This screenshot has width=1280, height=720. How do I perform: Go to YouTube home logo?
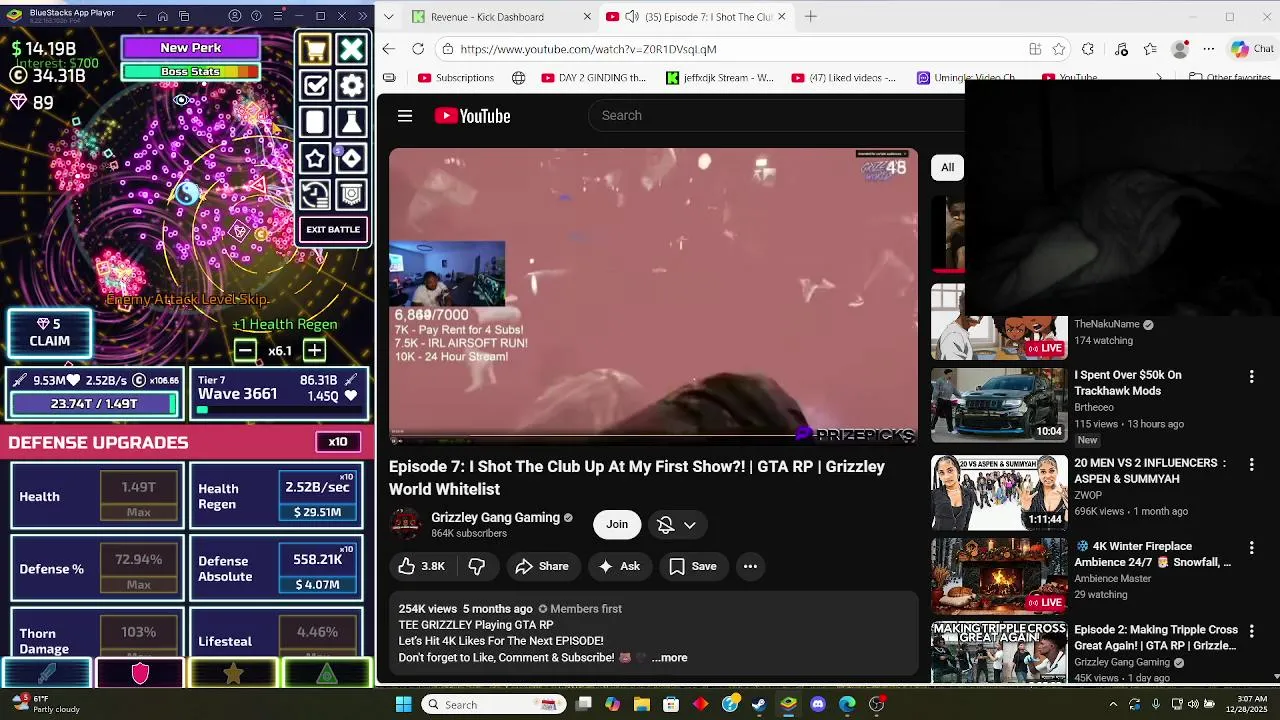(472, 116)
